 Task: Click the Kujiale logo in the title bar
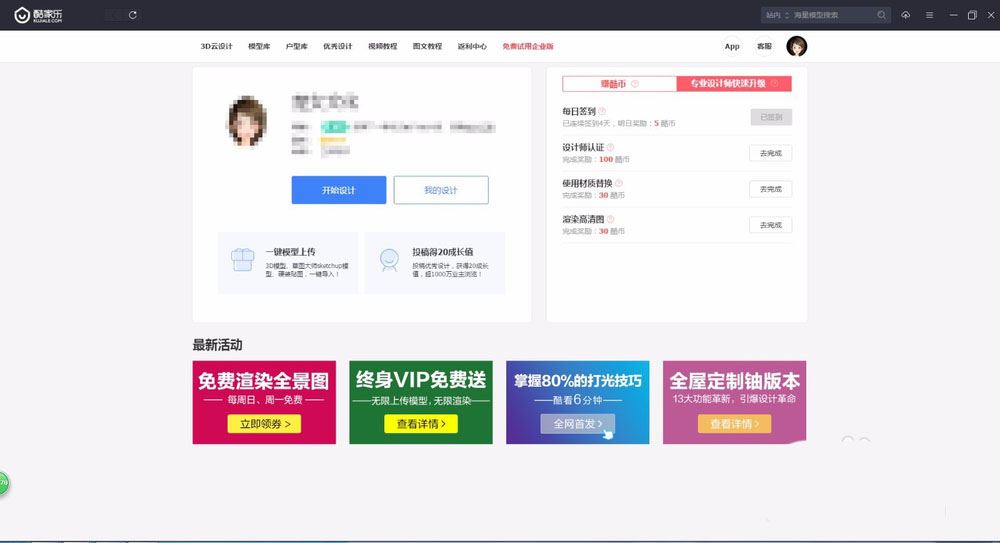38,15
